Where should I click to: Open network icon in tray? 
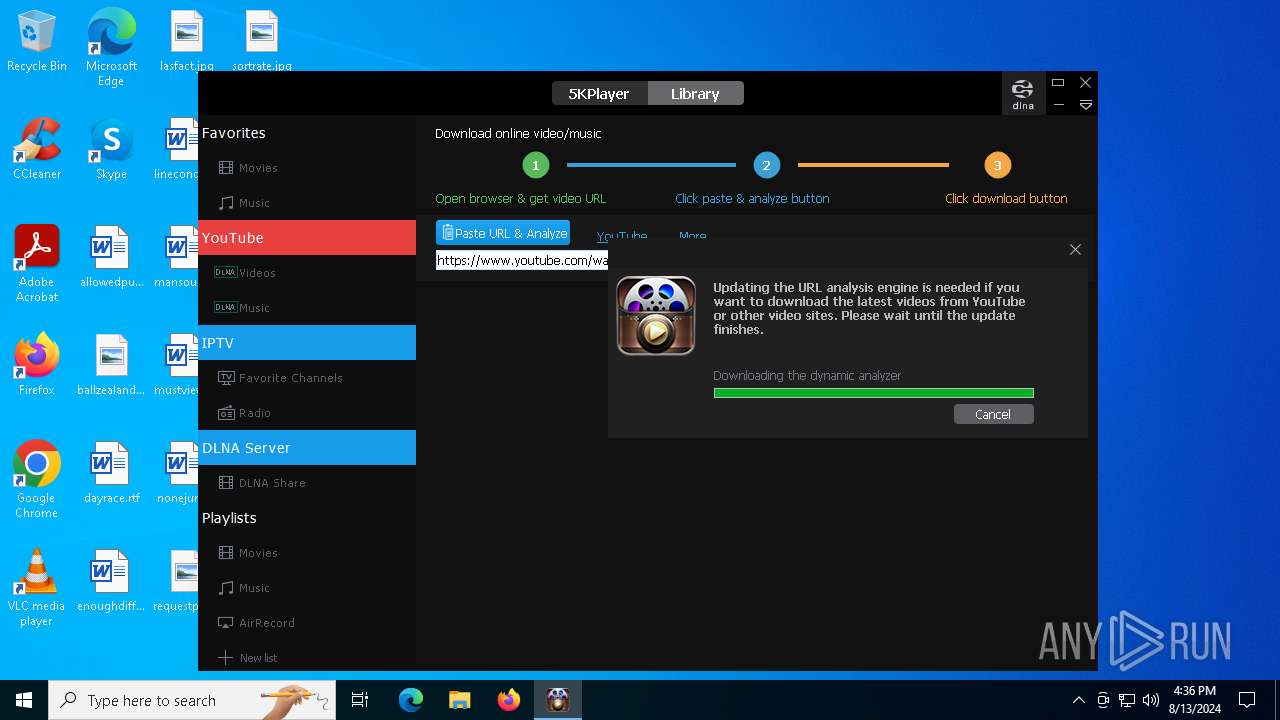coord(1127,700)
